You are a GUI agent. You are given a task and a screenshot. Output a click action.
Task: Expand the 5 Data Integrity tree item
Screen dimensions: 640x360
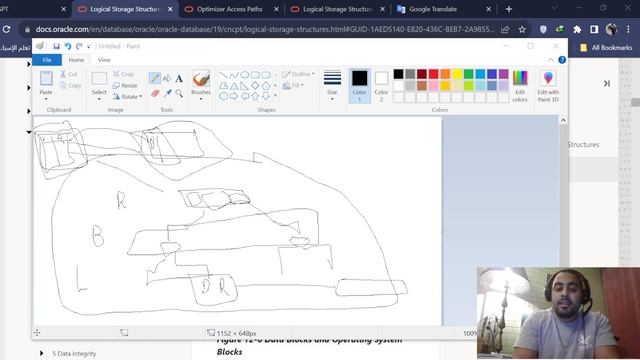41,353
